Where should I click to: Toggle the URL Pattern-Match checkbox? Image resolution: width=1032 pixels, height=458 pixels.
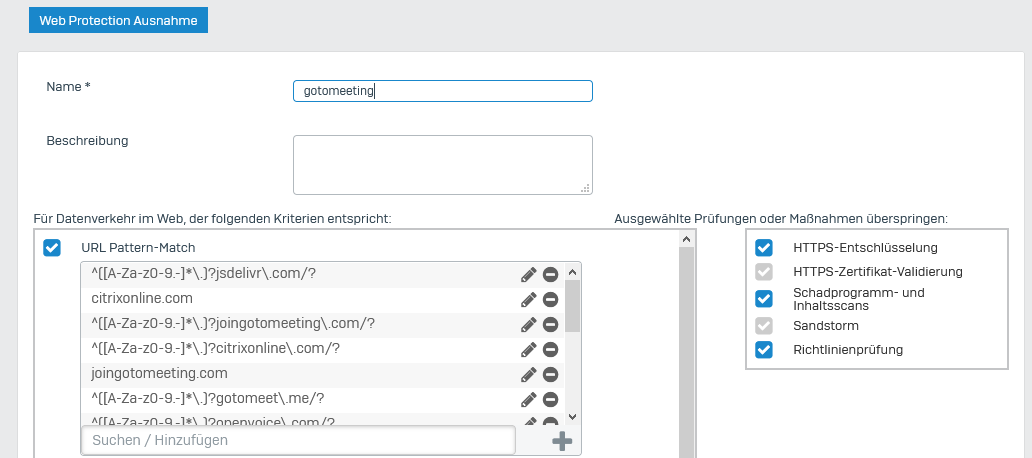tap(51, 248)
